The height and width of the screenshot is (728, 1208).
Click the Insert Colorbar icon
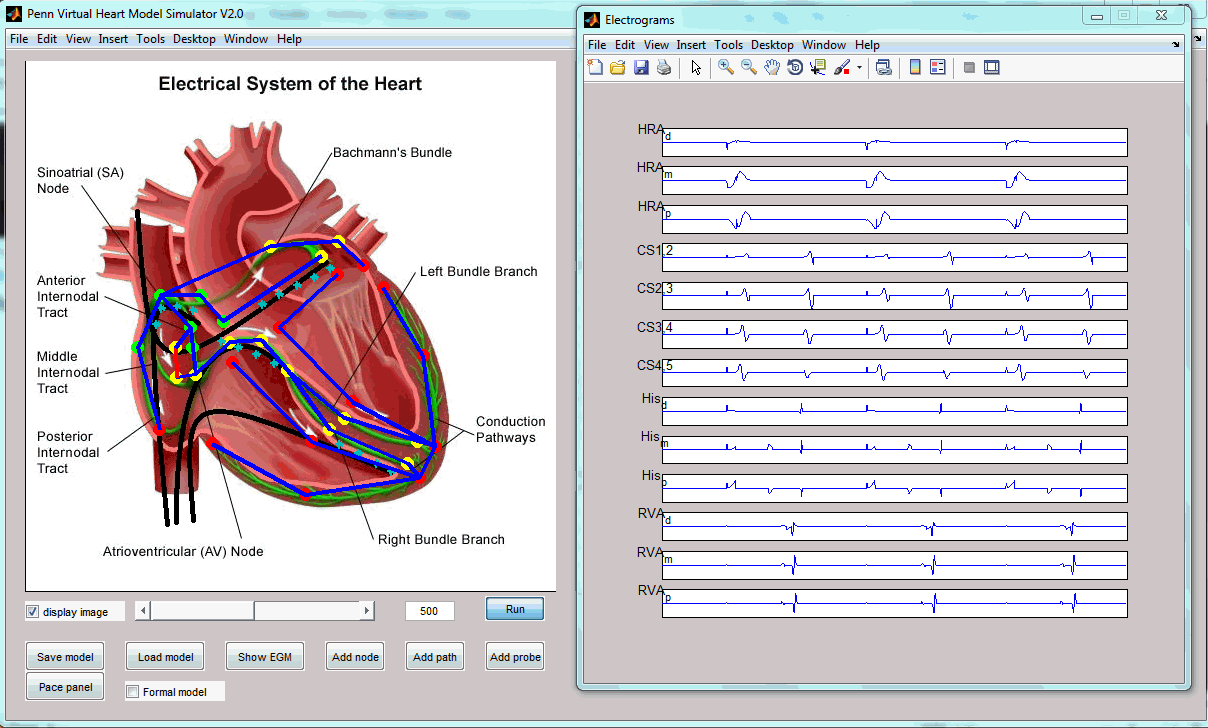(914, 68)
